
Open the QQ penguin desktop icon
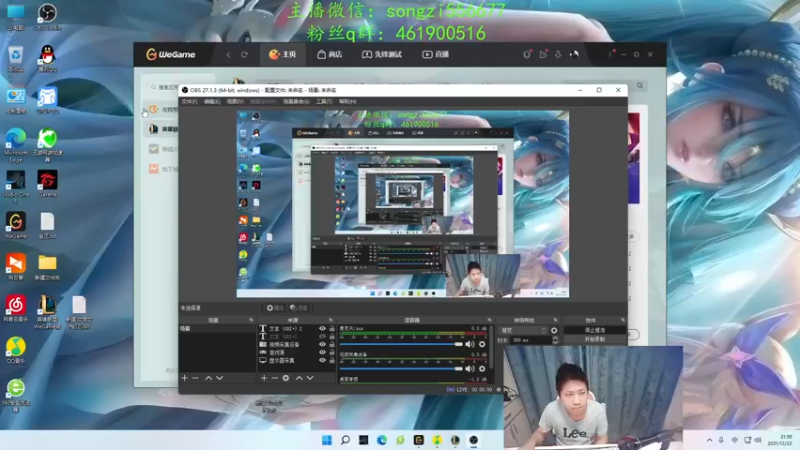pos(47,58)
